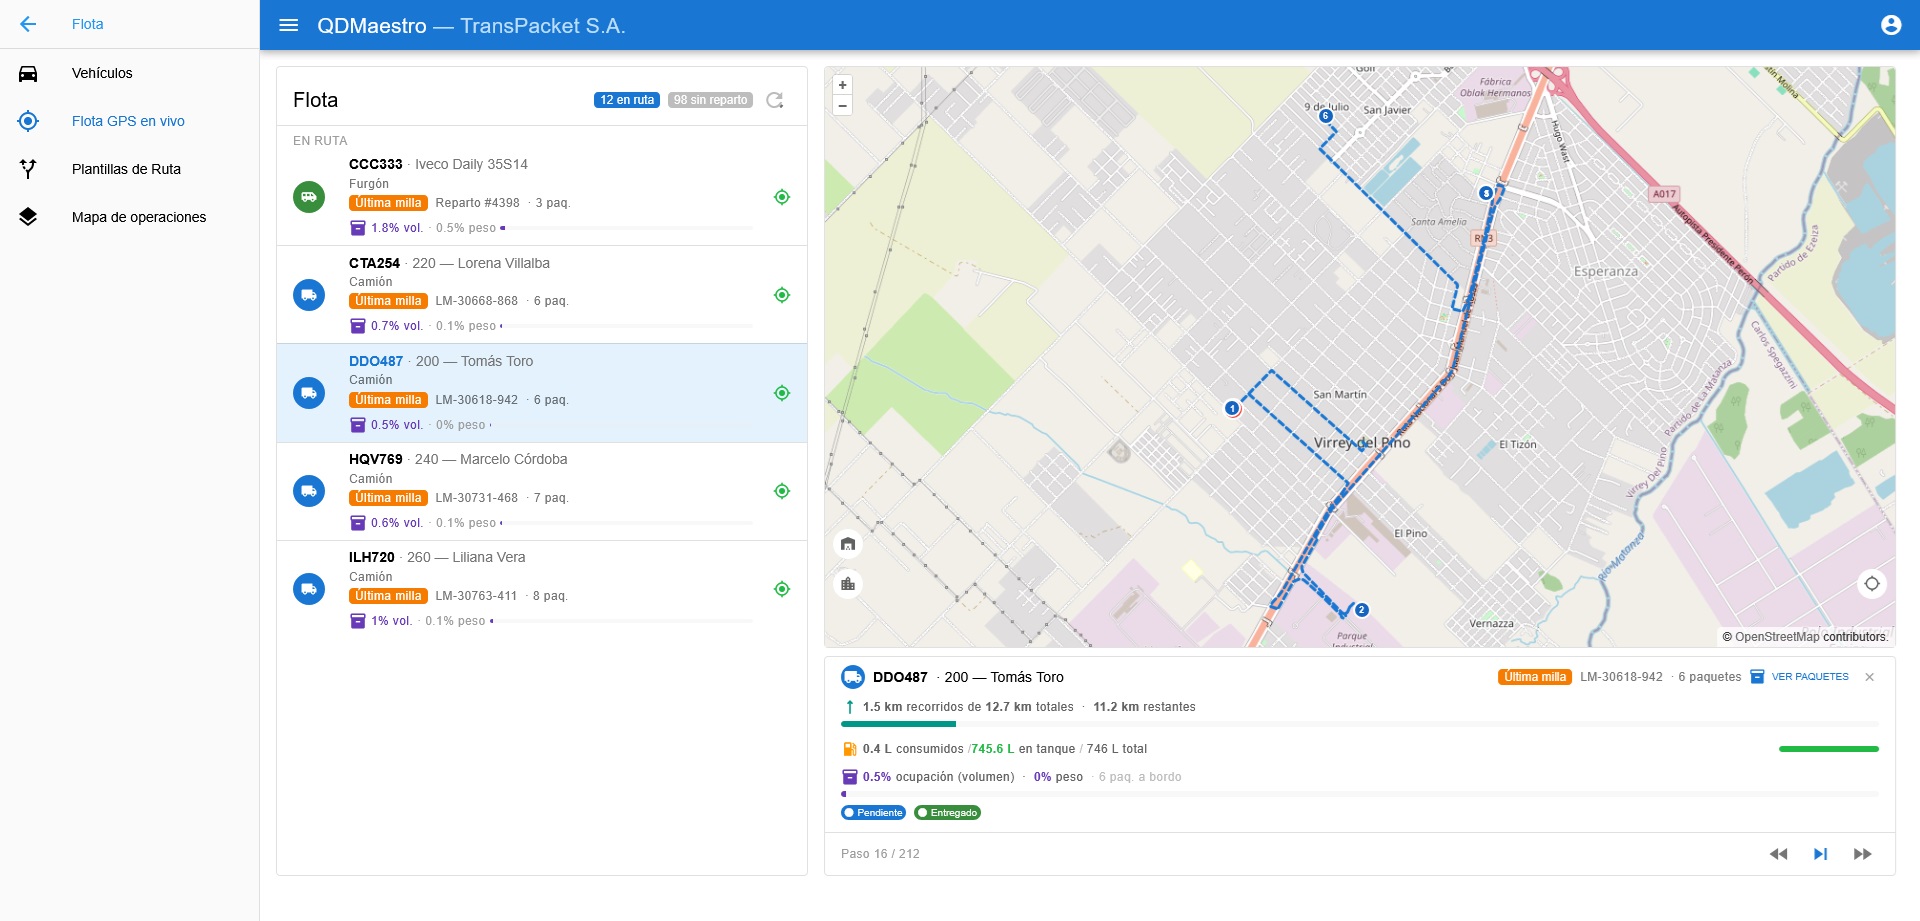Click stop marker 1 on the map
This screenshot has height=921, width=1920.
(1232, 408)
